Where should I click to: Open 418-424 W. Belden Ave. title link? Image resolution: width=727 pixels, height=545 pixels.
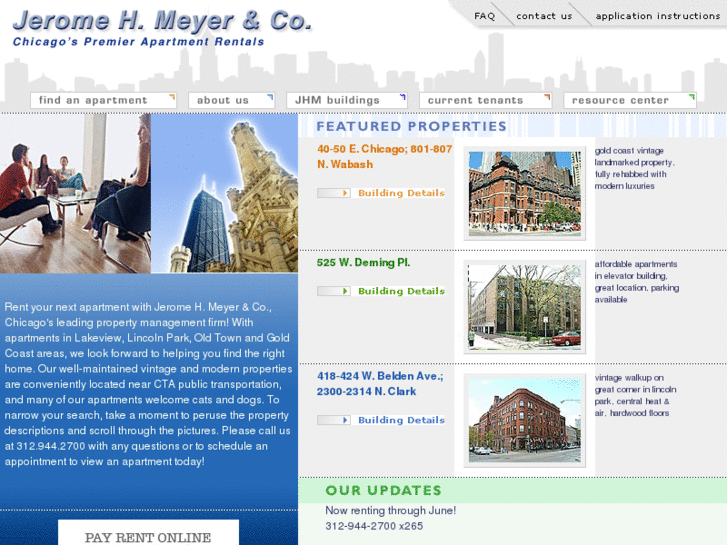(380, 384)
